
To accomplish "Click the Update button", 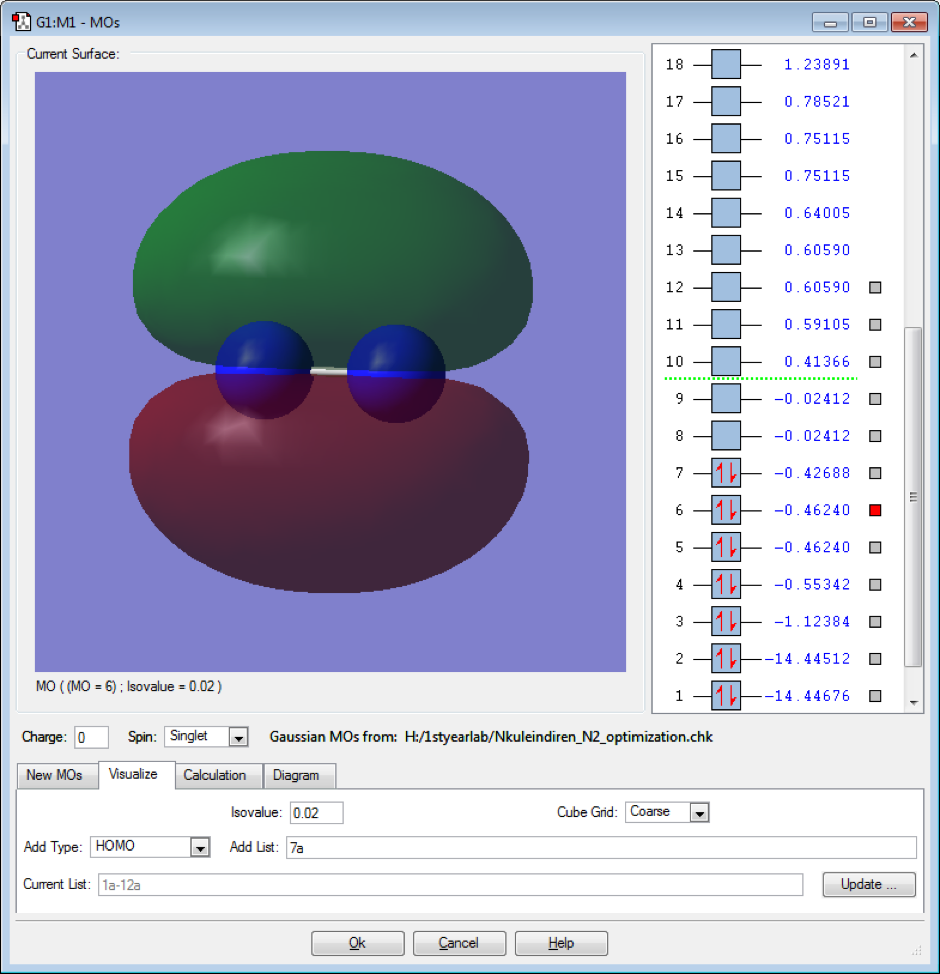I will pyautogui.click(x=869, y=885).
